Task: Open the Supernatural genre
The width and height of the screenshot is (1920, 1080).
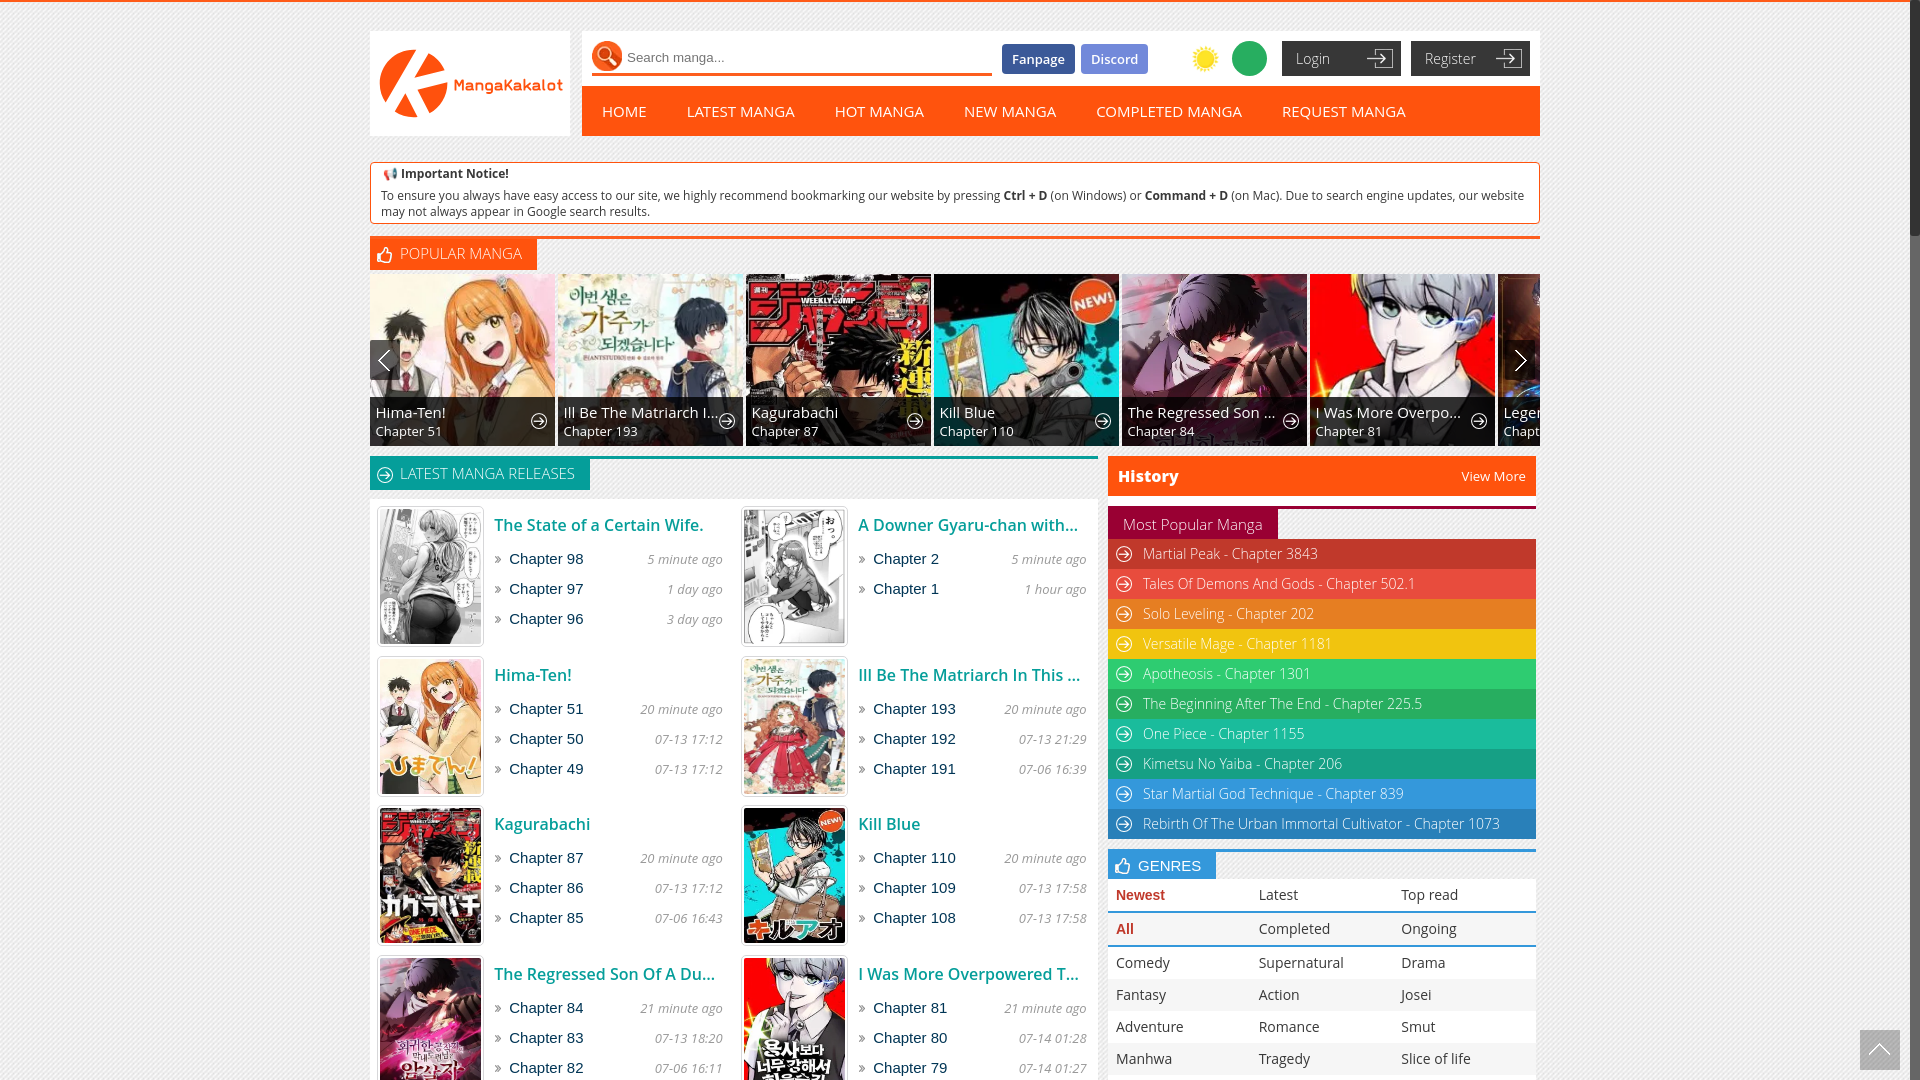Action: (x=1301, y=963)
